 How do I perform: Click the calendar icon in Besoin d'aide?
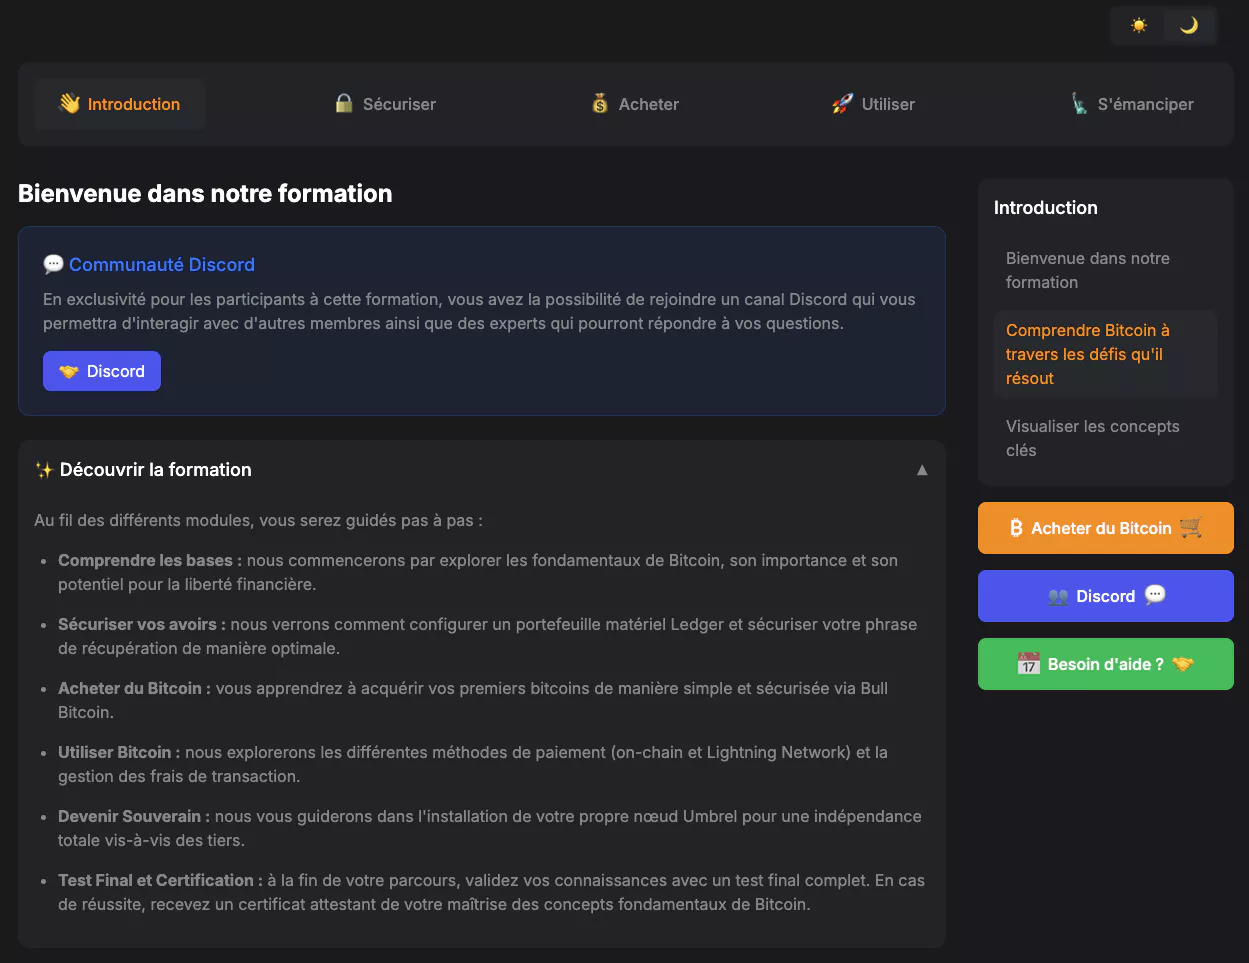point(1028,664)
